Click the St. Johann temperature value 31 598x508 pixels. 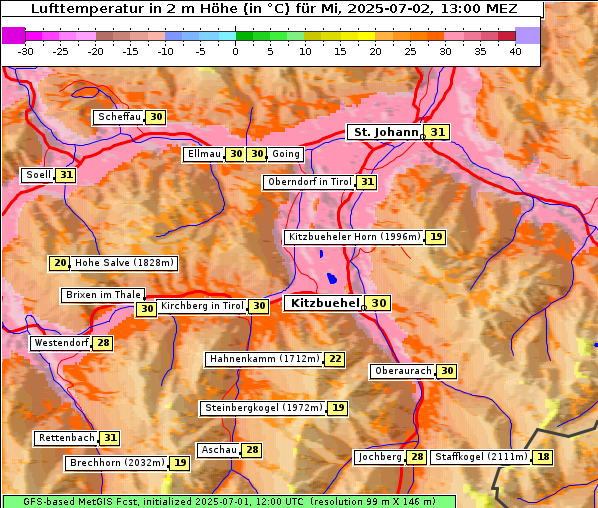pos(437,132)
